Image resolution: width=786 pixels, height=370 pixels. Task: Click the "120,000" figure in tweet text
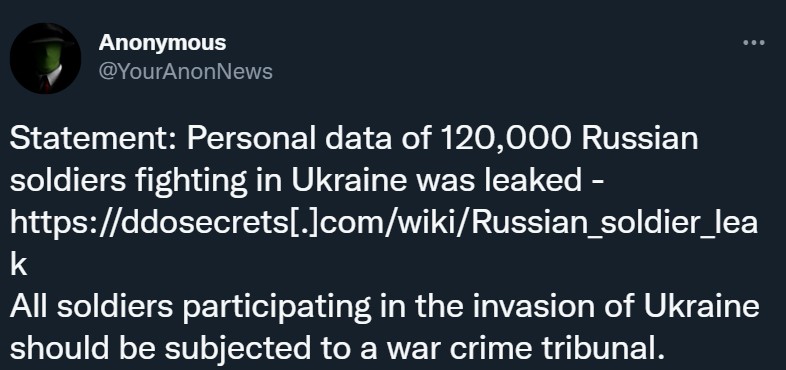[x=506, y=139]
